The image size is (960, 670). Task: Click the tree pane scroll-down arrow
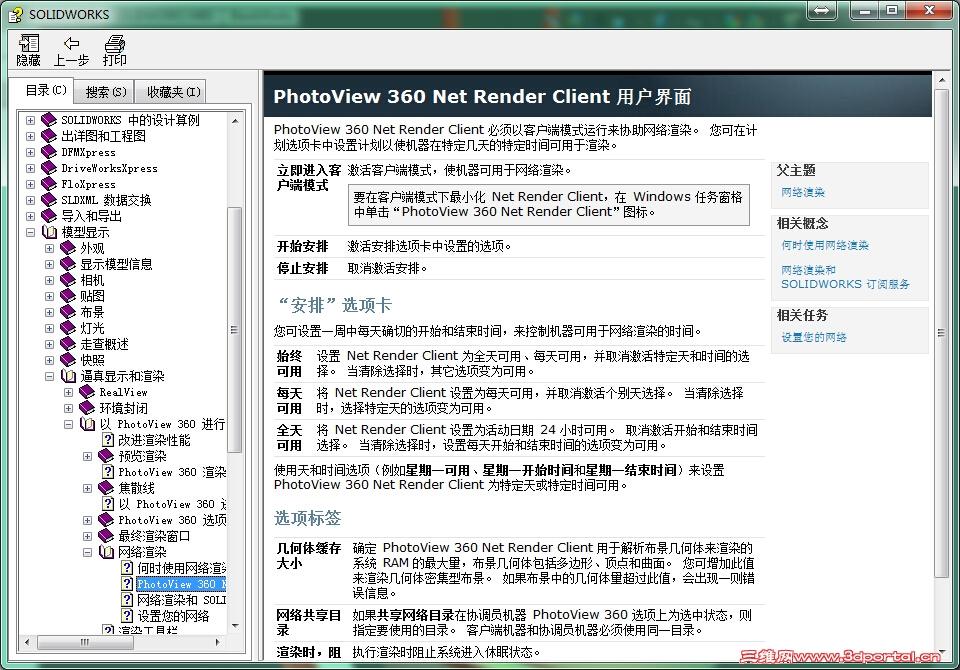(234, 625)
